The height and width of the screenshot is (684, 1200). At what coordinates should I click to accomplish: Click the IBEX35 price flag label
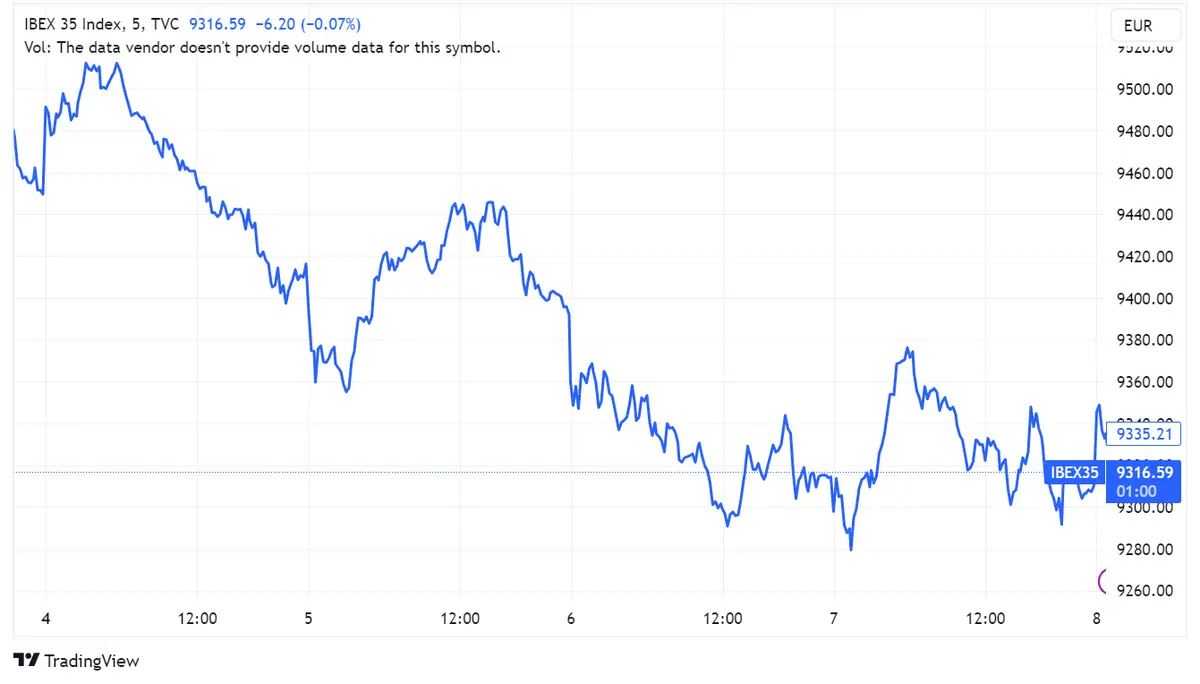1074,472
